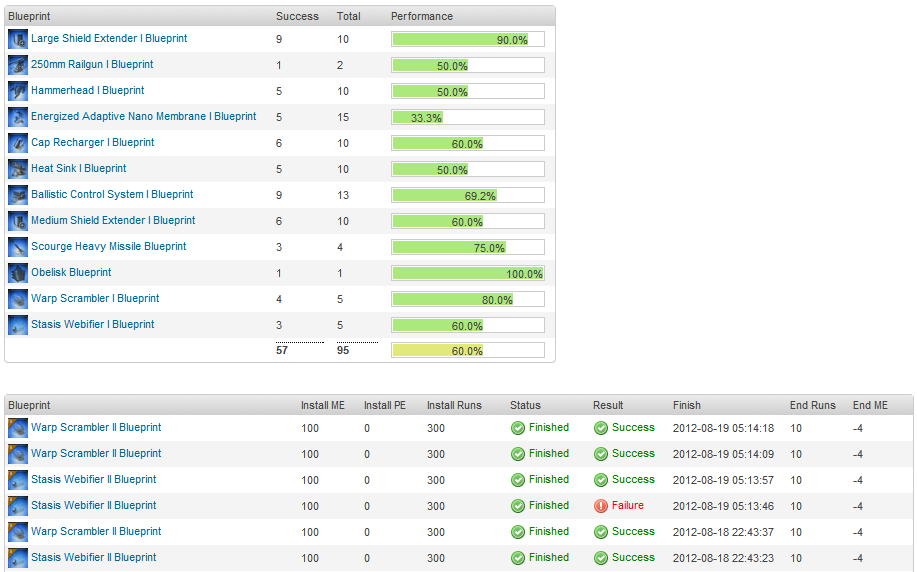The width and height of the screenshot is (917, 572).
Task: Click the Hammerhead I blueprint icon
Action: point(18,91)
